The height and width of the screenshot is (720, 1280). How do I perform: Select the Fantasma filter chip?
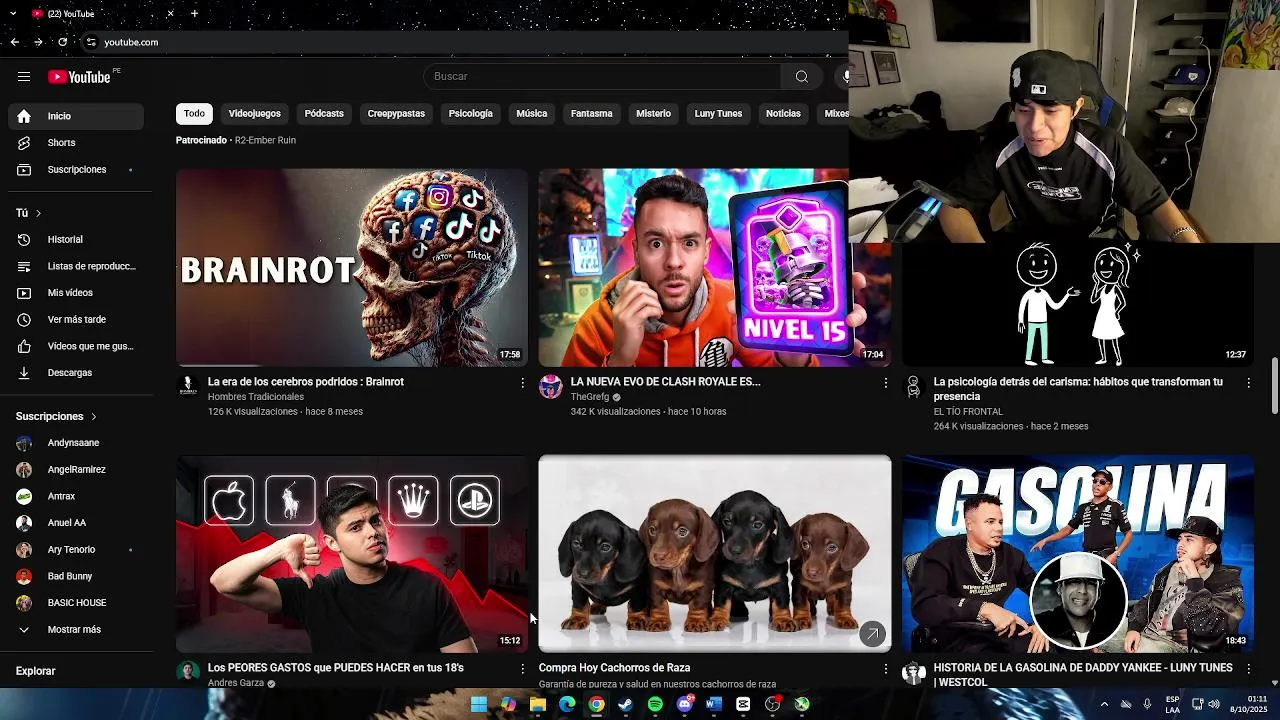[592, 114]
